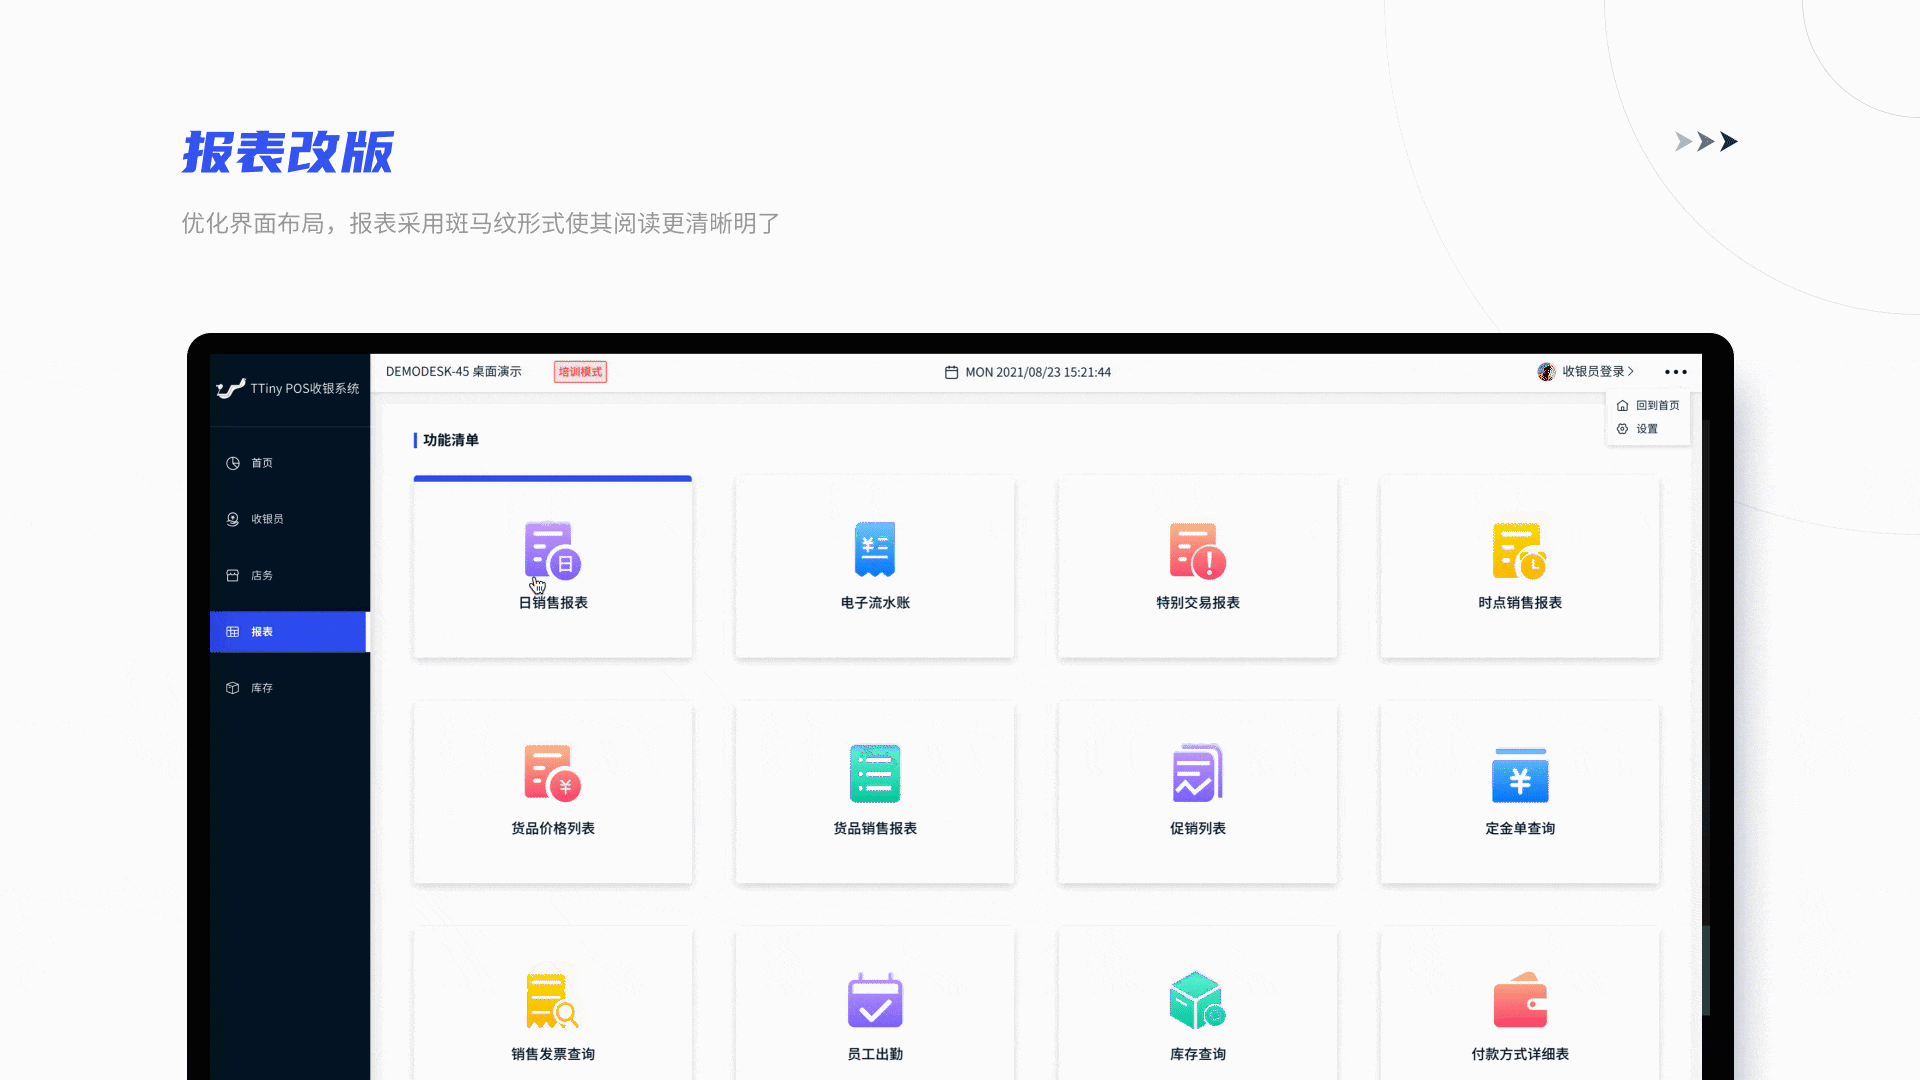Open the 销售发票查询 icon
1920x1080 pixels.
(552, 999)
